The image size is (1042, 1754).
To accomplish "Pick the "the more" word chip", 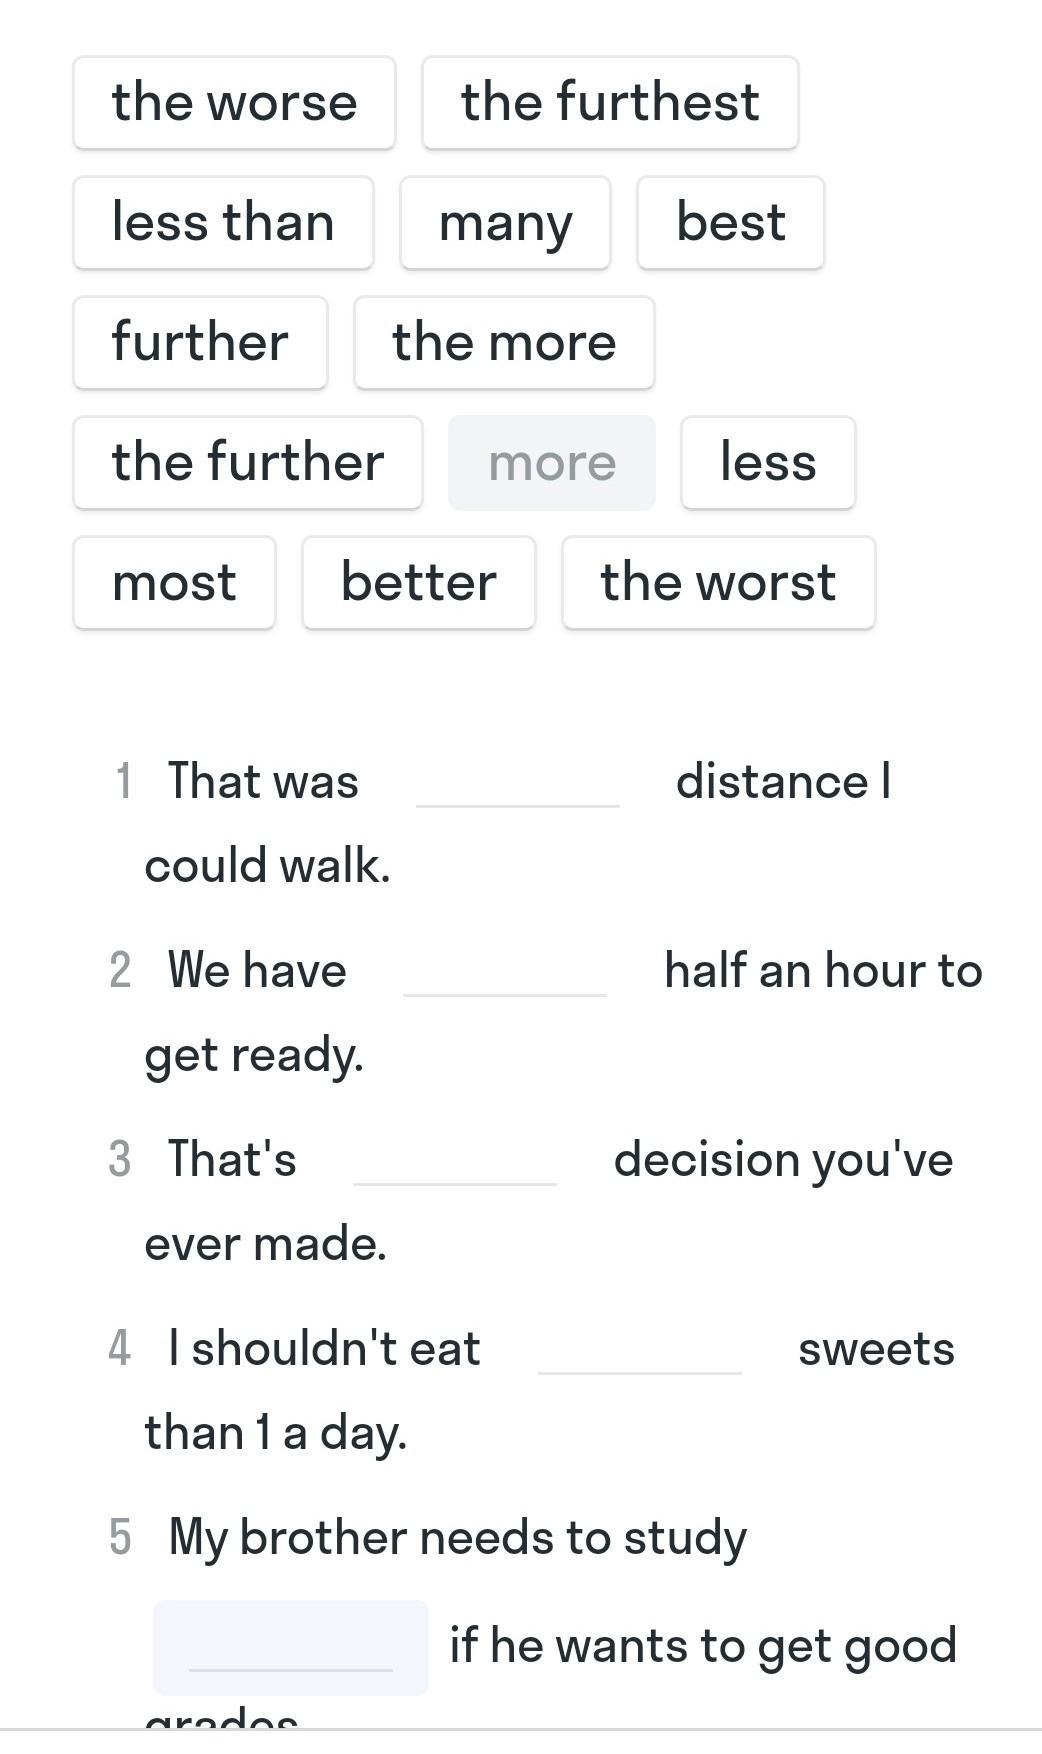I will click(x=504, y=343).
